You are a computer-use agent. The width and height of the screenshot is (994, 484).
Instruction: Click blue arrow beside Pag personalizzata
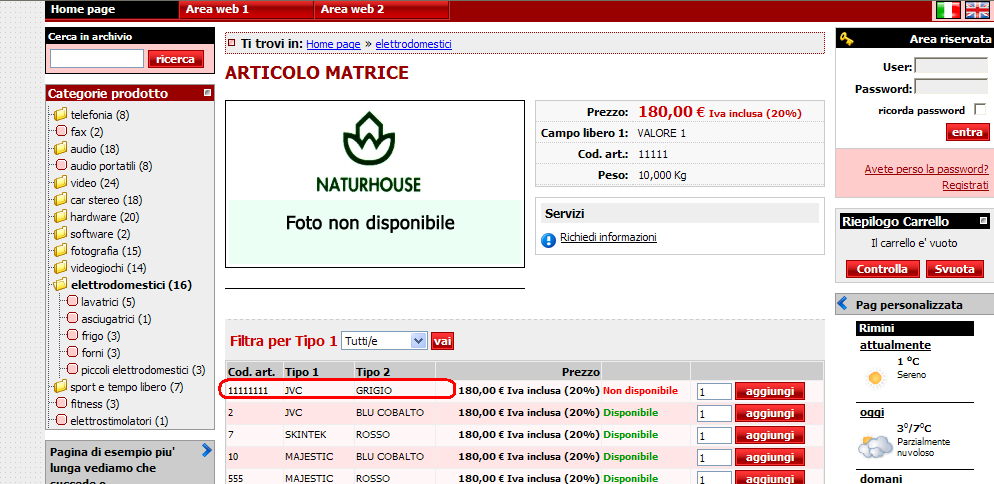tap(842, 303)
